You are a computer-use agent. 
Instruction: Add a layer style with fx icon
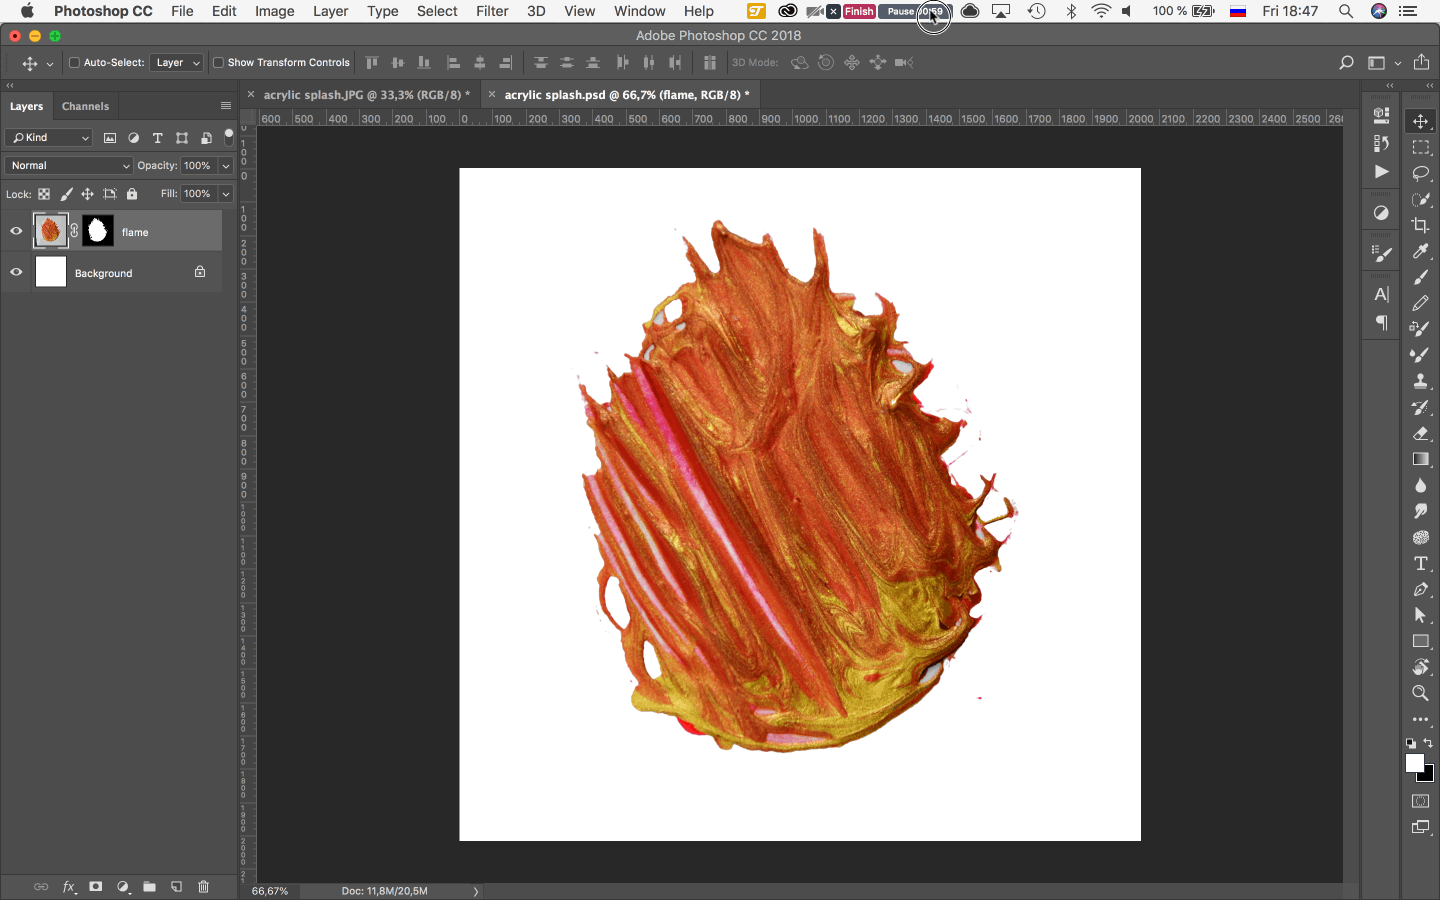[x=69, y=887]
